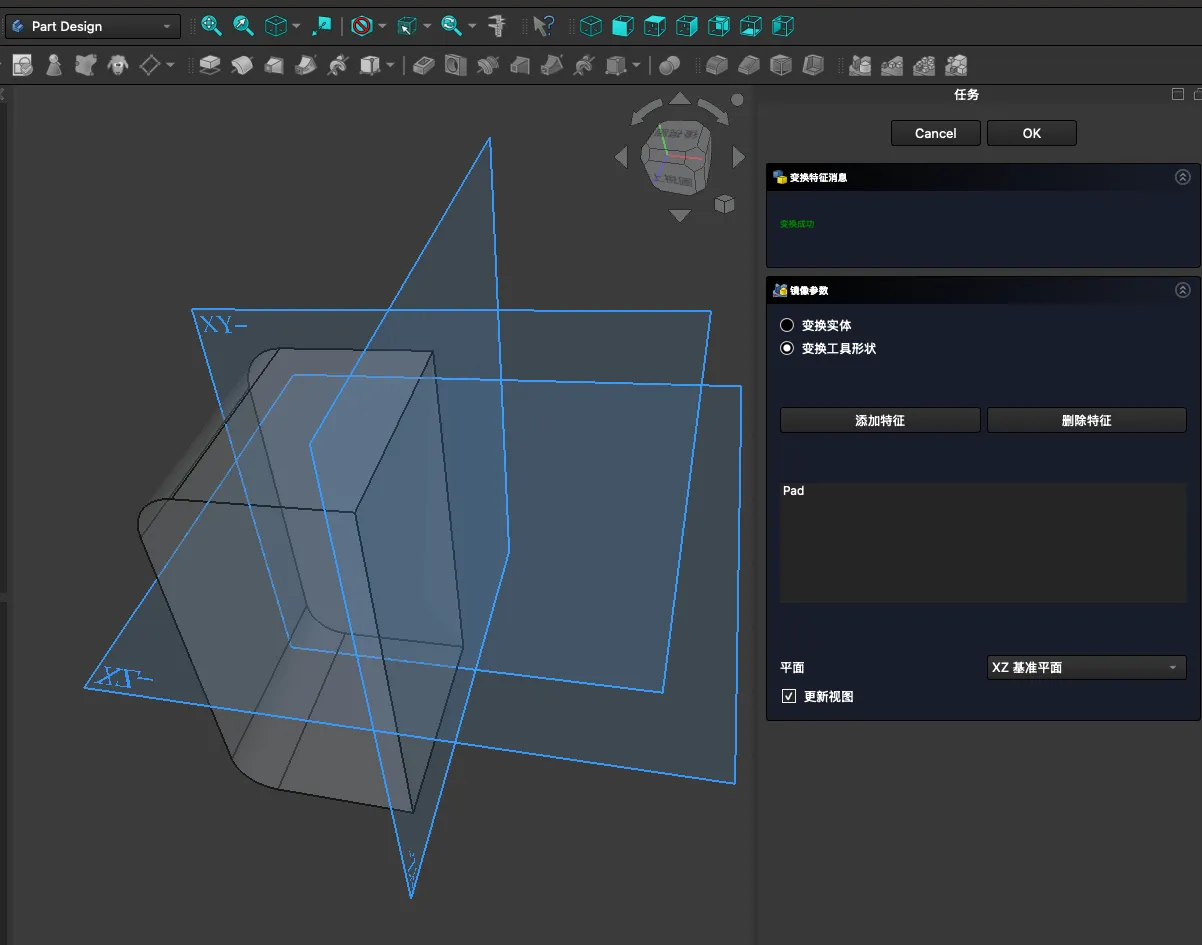
Task: Click the Boolean operation spheres icon
Action: [669, 66]
